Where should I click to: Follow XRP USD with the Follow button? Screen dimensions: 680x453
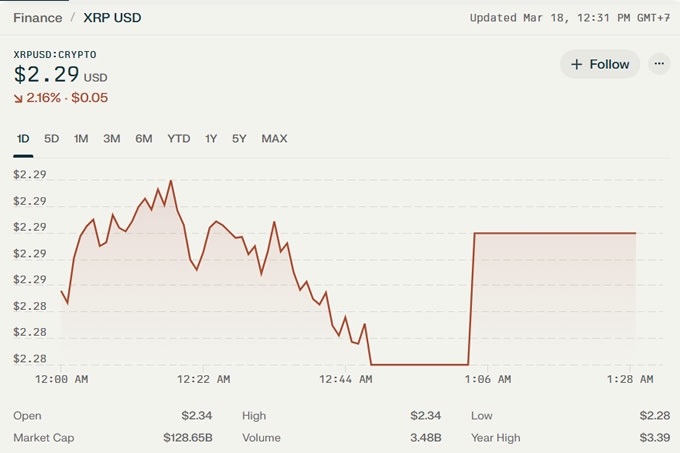600,64
